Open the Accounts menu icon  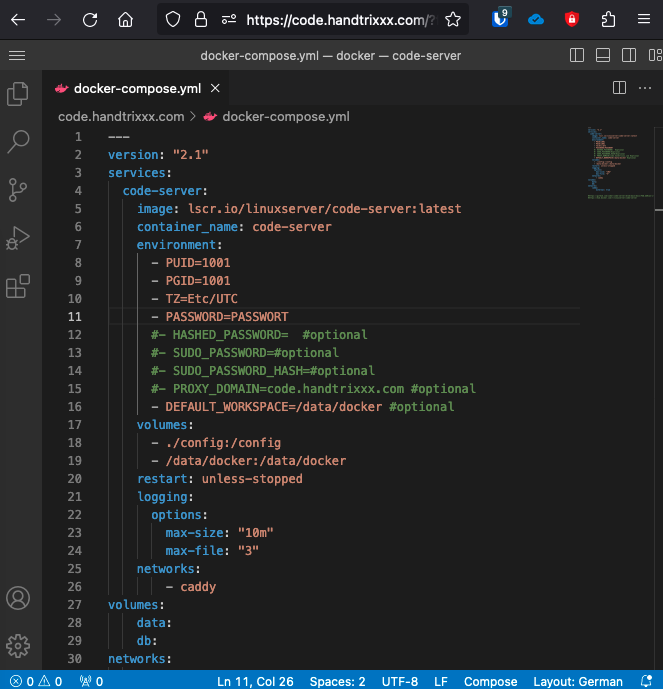tap(18, 598)
